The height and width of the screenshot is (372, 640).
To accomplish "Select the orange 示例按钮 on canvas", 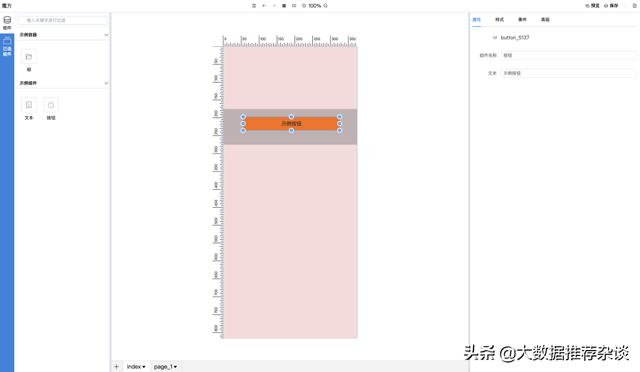I will (x=291, y=123).
